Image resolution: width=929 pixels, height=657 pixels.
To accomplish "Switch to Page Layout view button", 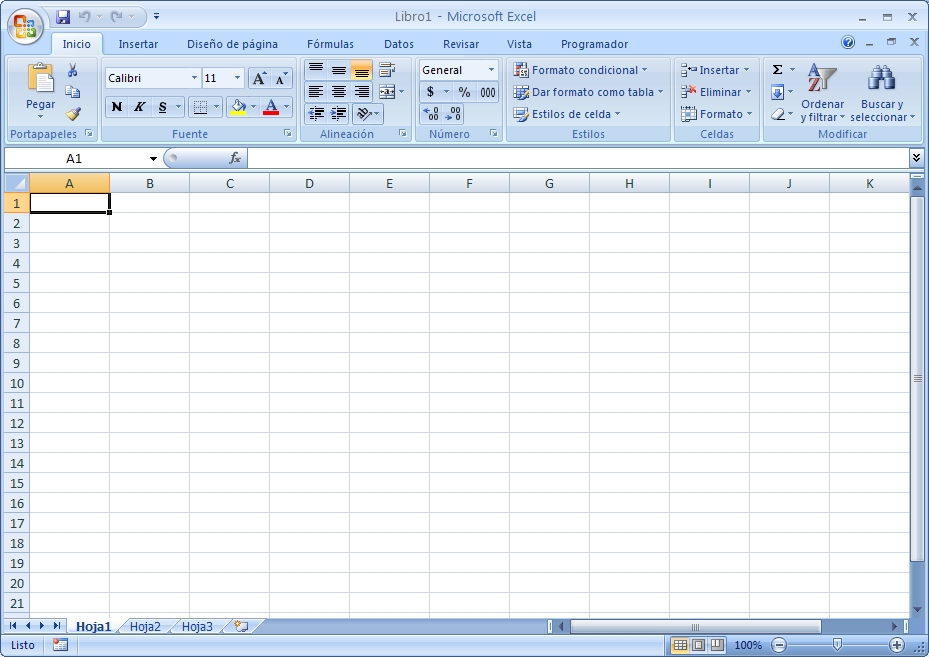I will point(699,645).
